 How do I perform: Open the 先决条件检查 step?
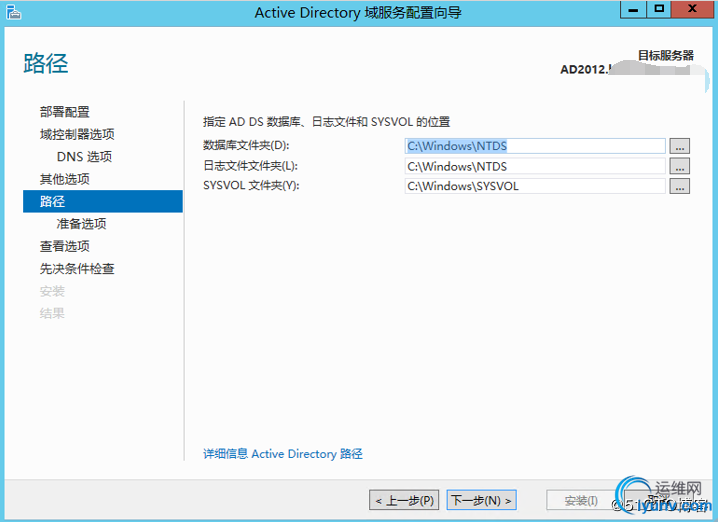[77, 269]
